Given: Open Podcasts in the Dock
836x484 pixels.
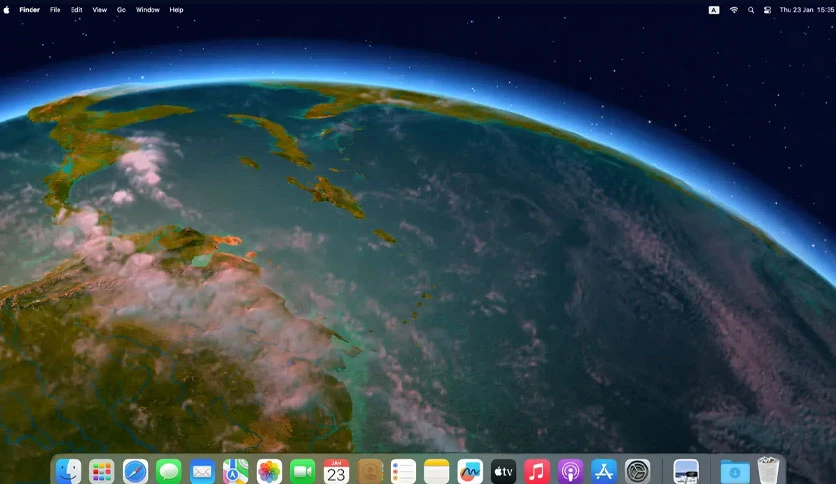Looking at the screenshot, I should tap(570, 472).
